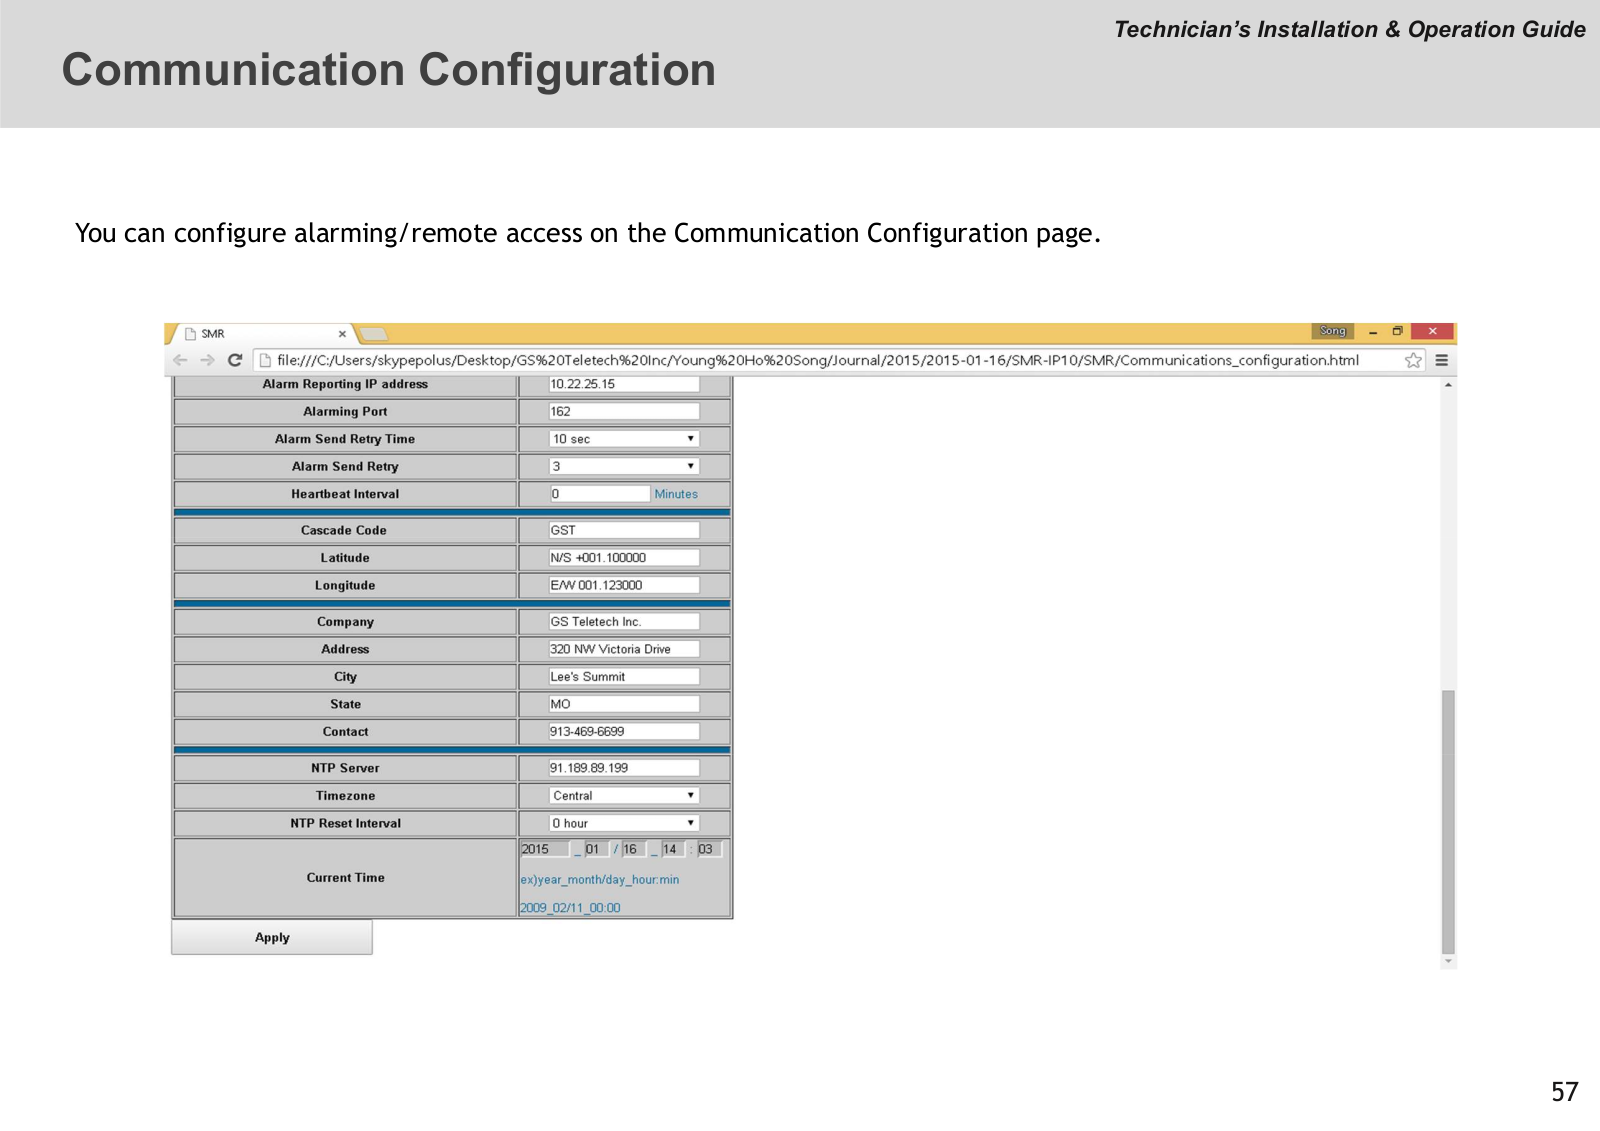Edit Alarm Reporting IP address field

624,384
